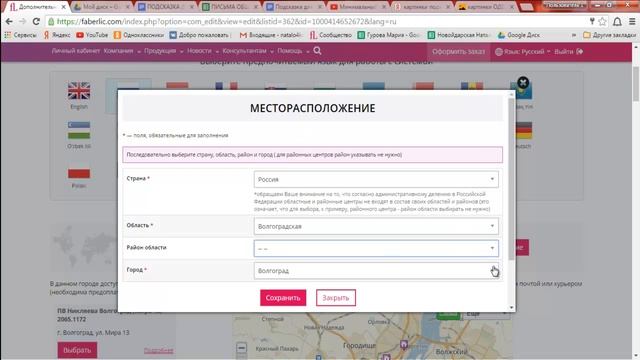This screenshot has height=360, width=640.
Task: Click the Закрыть button in the dialog
Action: 336,298
